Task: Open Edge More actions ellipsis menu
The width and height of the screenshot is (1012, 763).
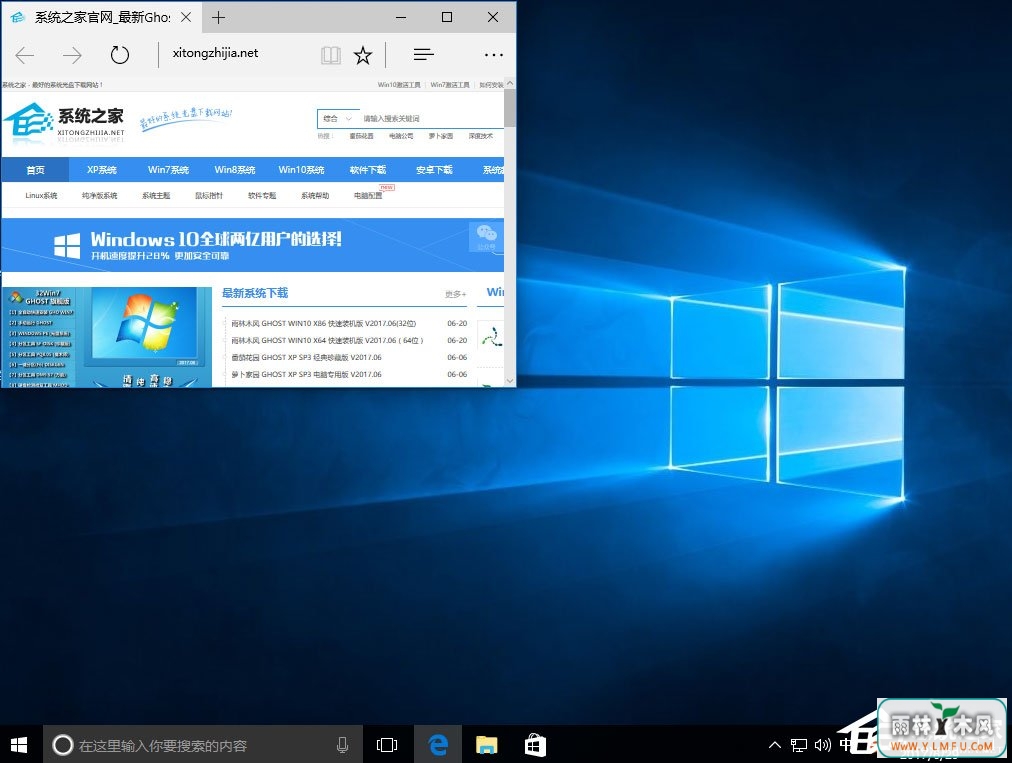Action: click(494, 55)
